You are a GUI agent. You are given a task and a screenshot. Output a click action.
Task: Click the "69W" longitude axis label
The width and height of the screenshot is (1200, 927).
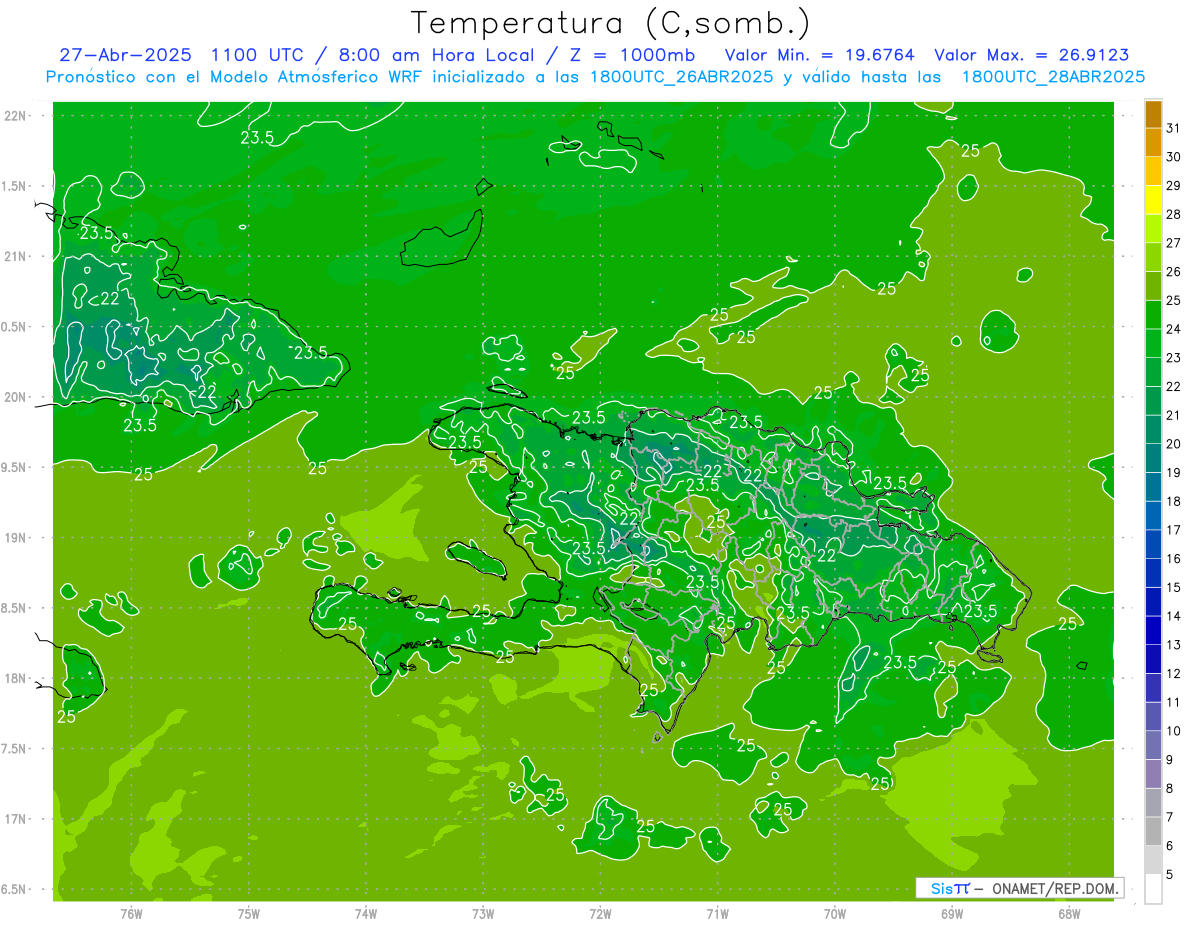pyautogui.click(x=951, y=913)
